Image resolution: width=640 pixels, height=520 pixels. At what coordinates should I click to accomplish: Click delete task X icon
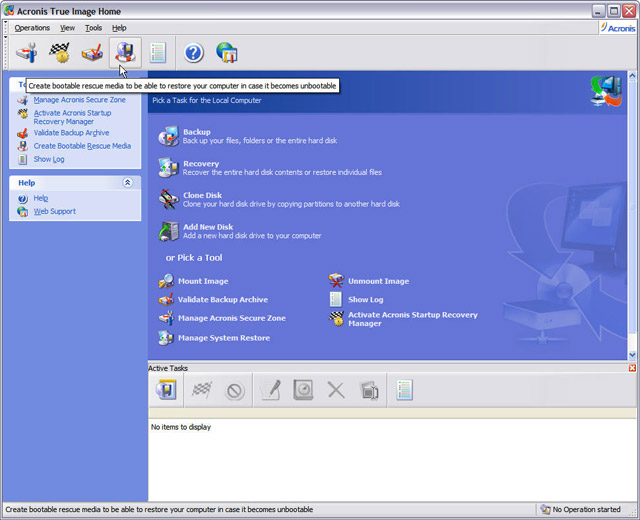pos(336,390)
